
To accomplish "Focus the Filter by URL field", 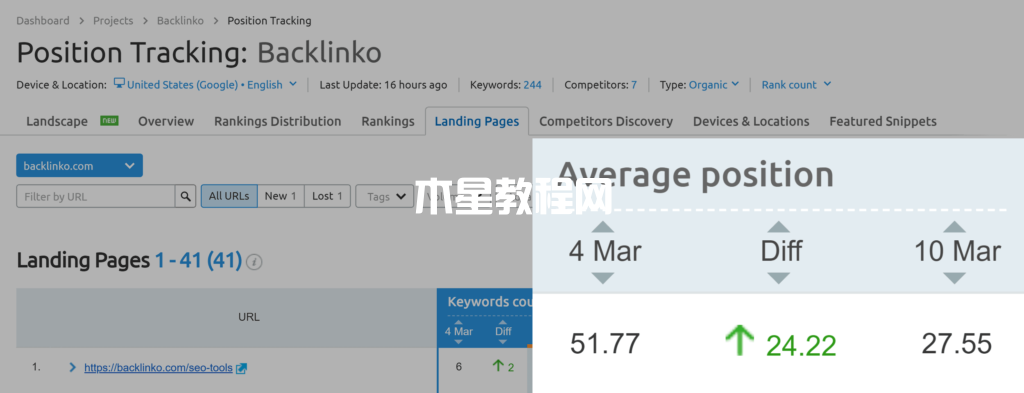I will click(95, 196).
